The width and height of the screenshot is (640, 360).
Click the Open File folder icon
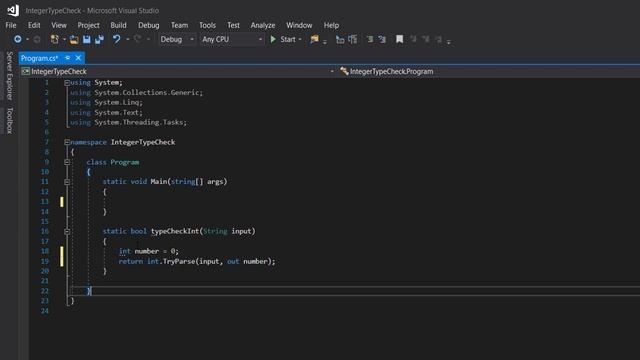74,39
